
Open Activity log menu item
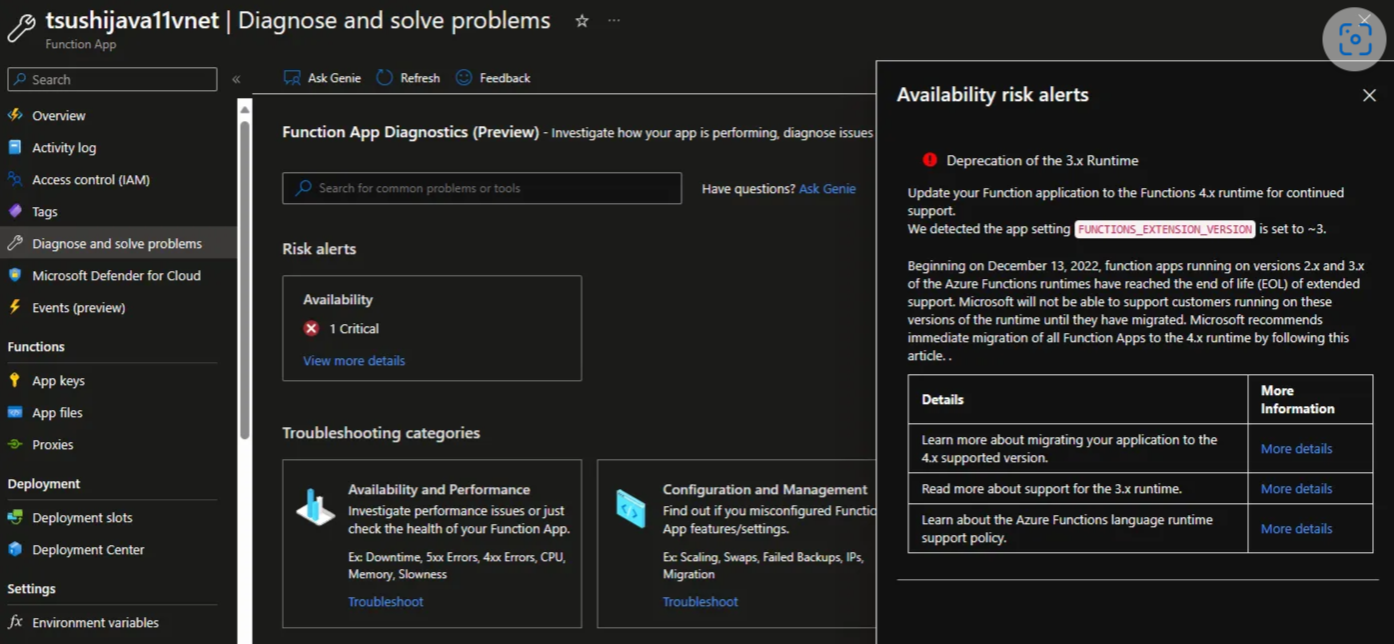[x=64, y=148]
